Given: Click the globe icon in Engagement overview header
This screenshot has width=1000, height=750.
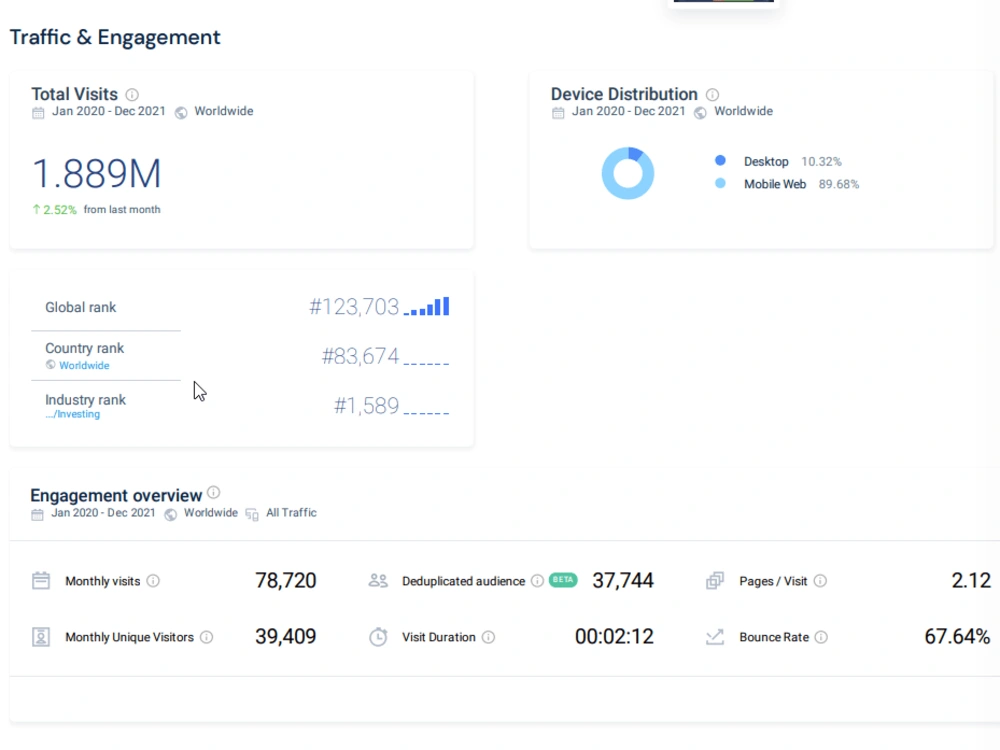Looking at the screenshot, I should coord(170,515).
